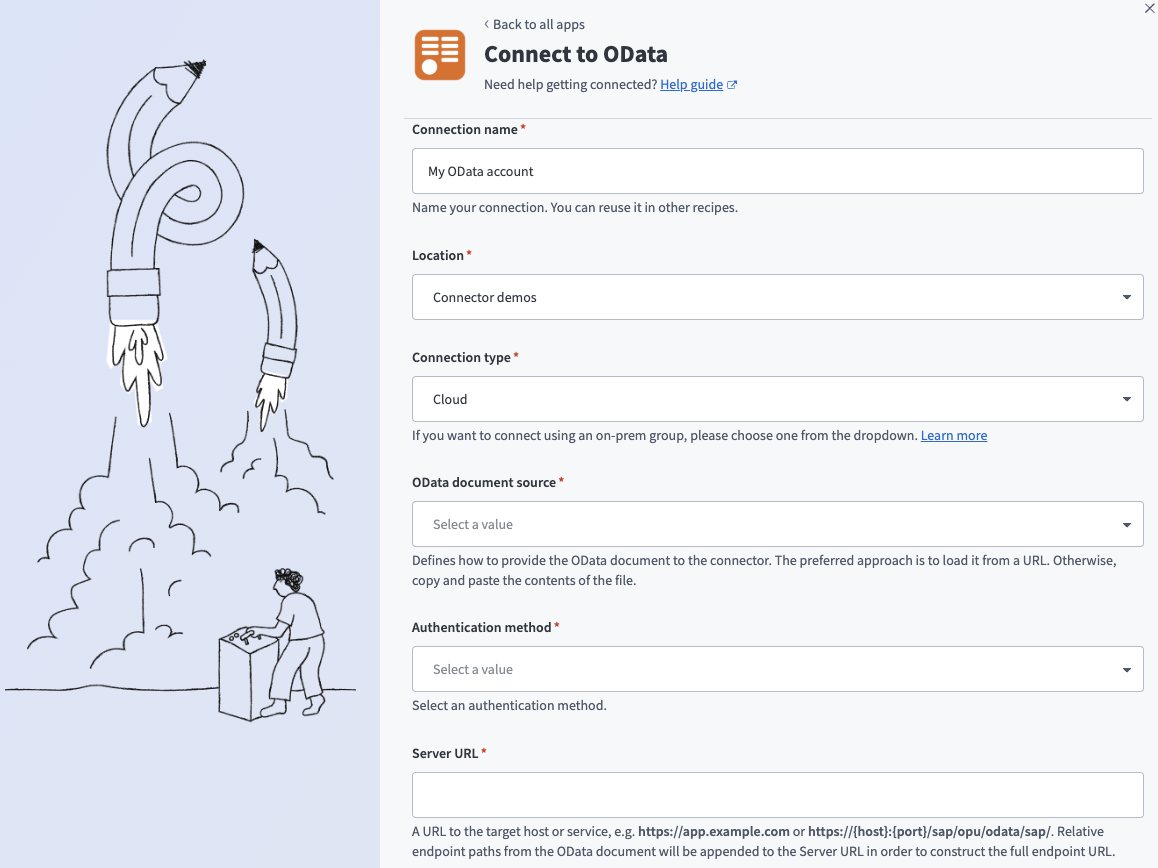1158x868 pixels.
Task: Click the Location dropdown arrow
Action: [x=1126, y=297]
